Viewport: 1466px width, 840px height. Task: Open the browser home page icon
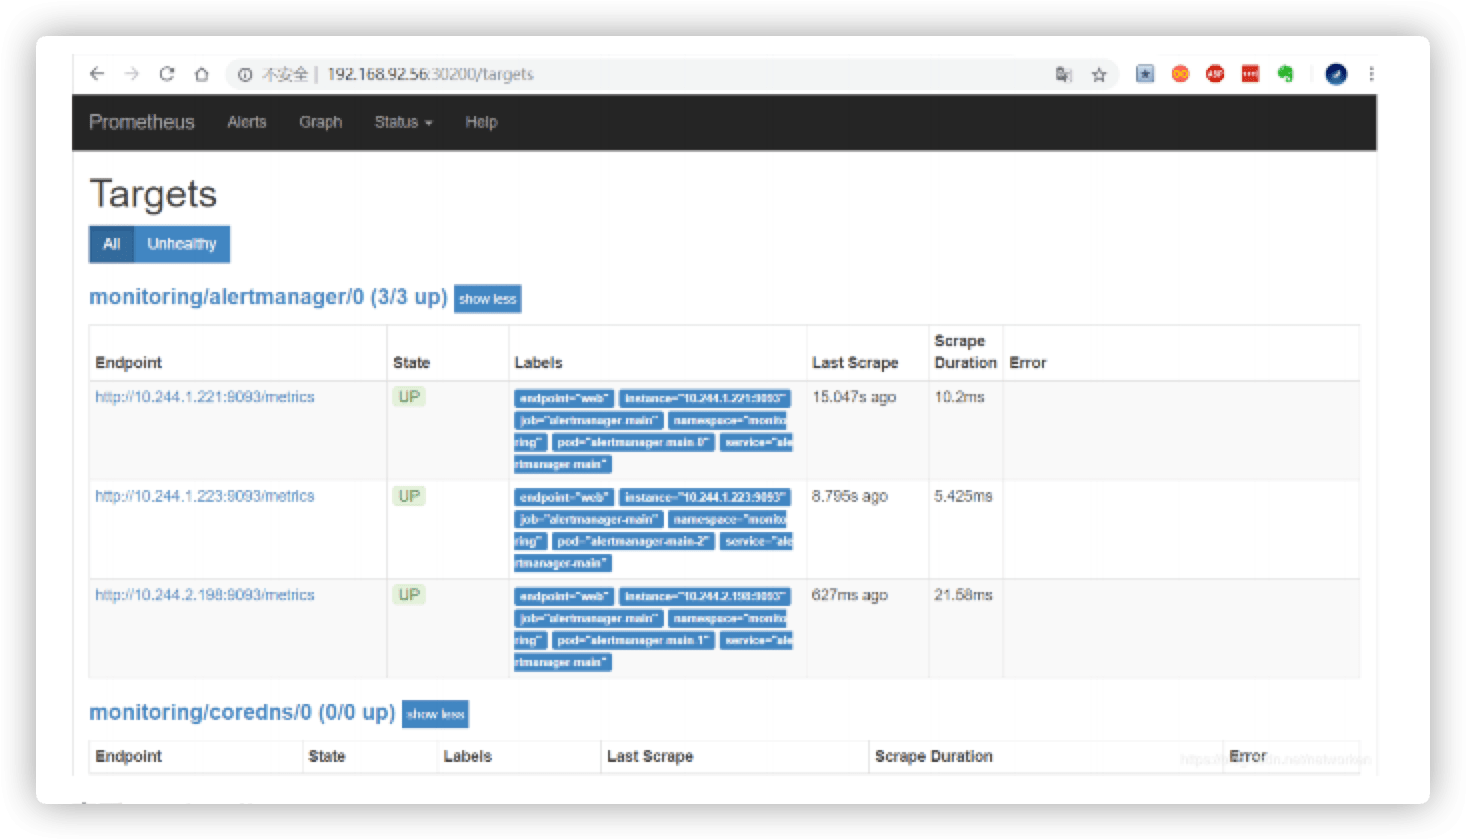(x=201, y=74)
